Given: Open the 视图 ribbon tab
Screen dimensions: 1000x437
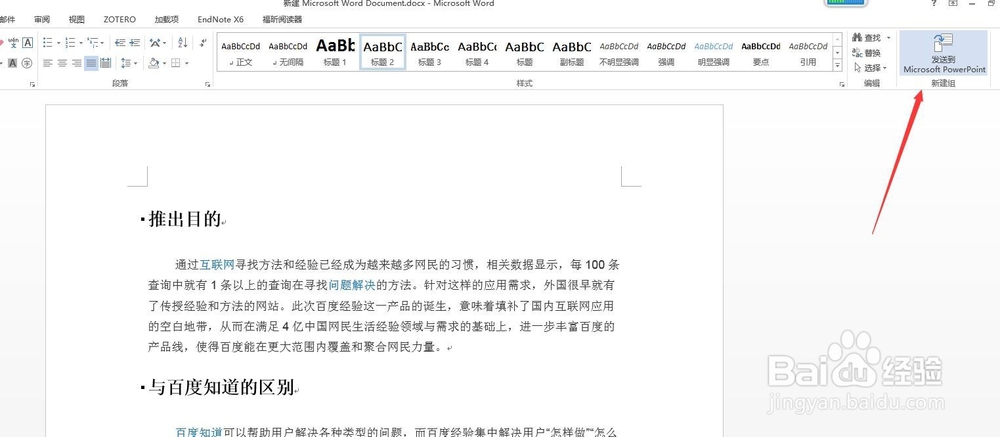Looking at the screenshot, I should point(77,20).
